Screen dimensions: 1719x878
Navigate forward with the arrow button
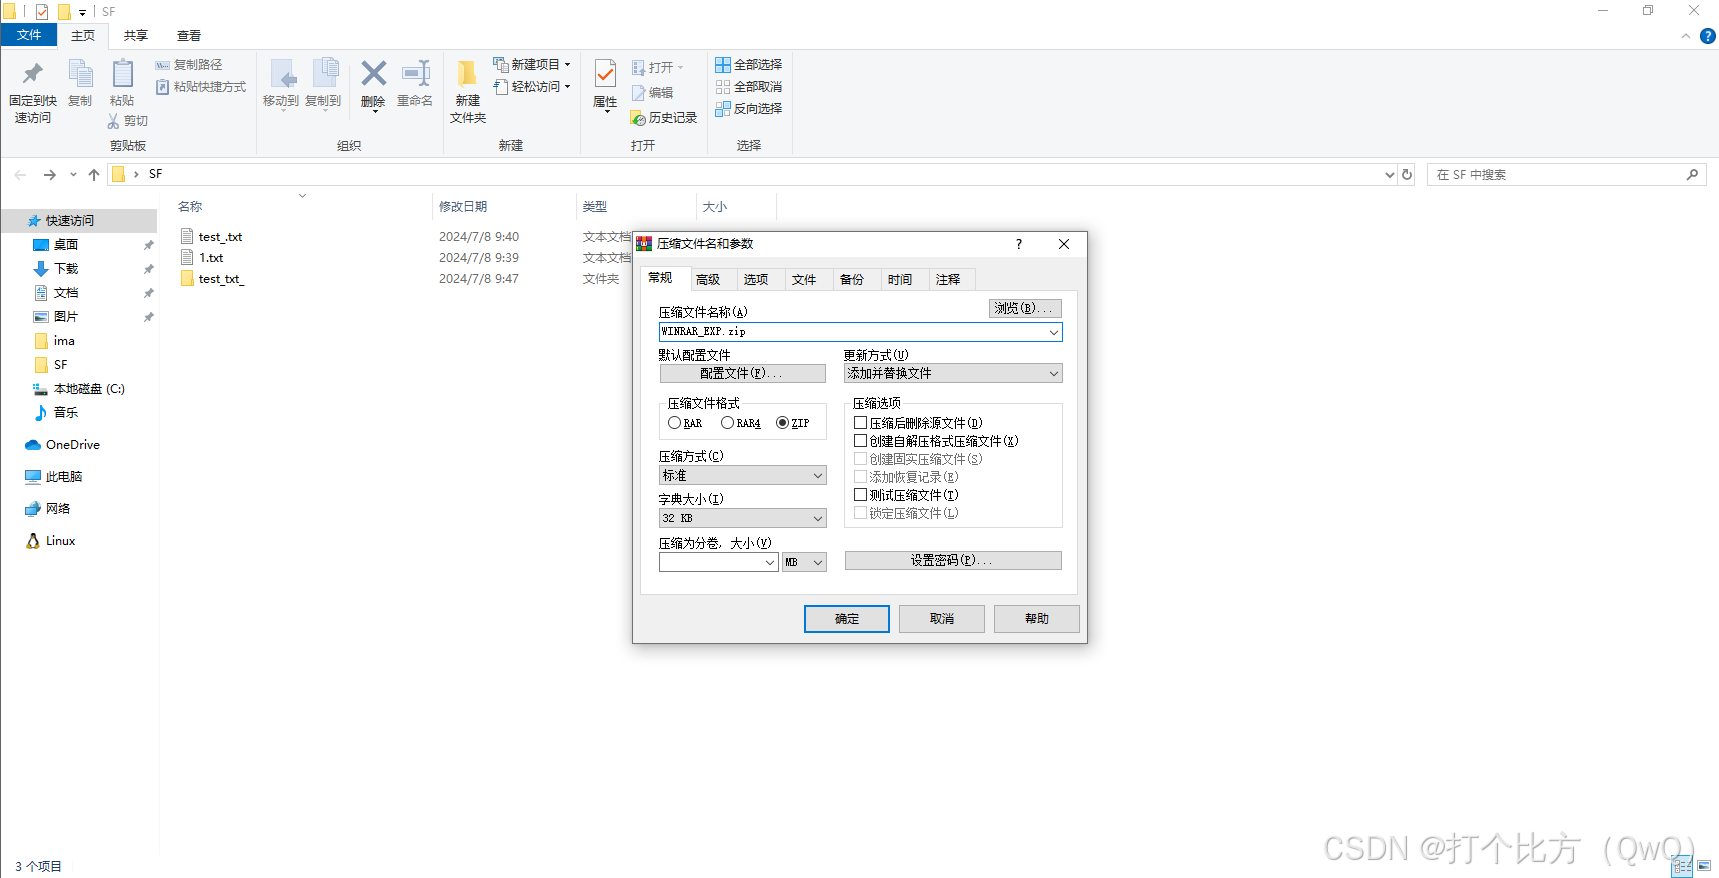50,175
